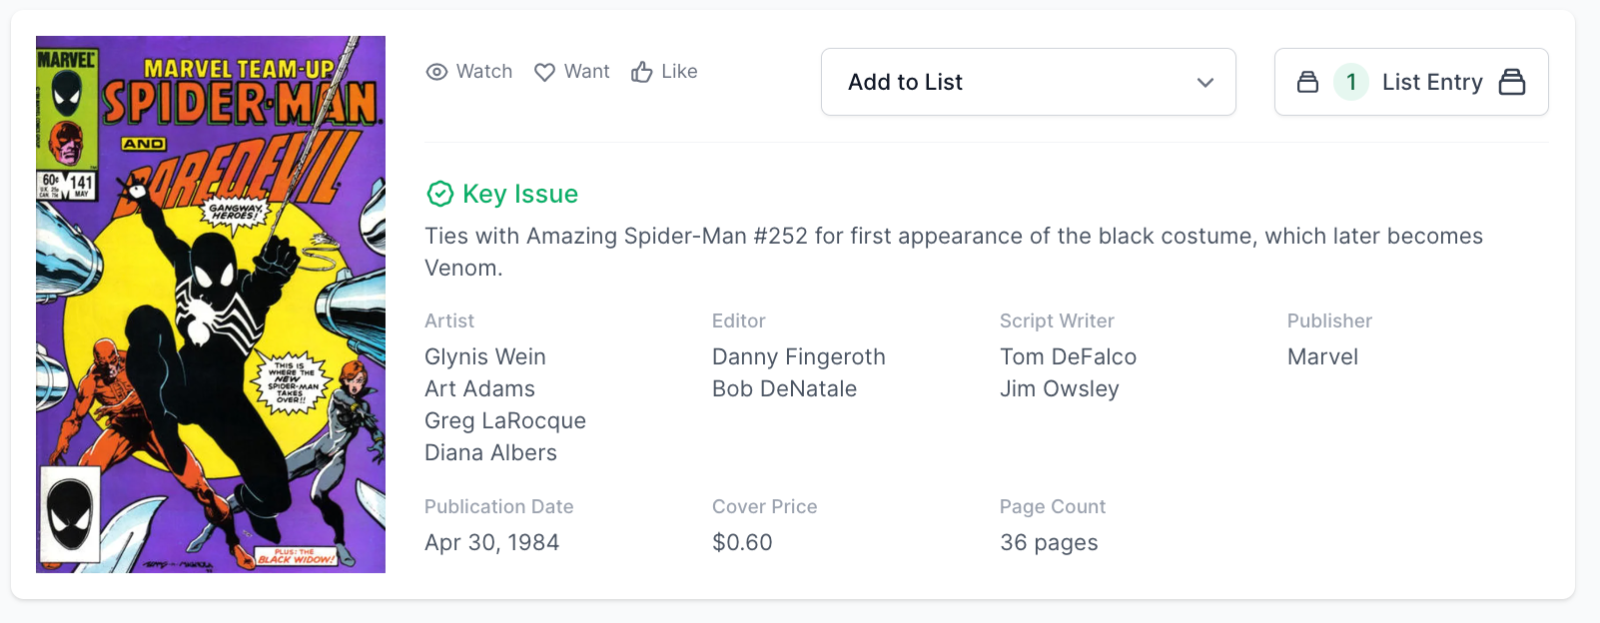Click artist Art Adams name
The image size is (1600, 623).
(x=479, y=389)
